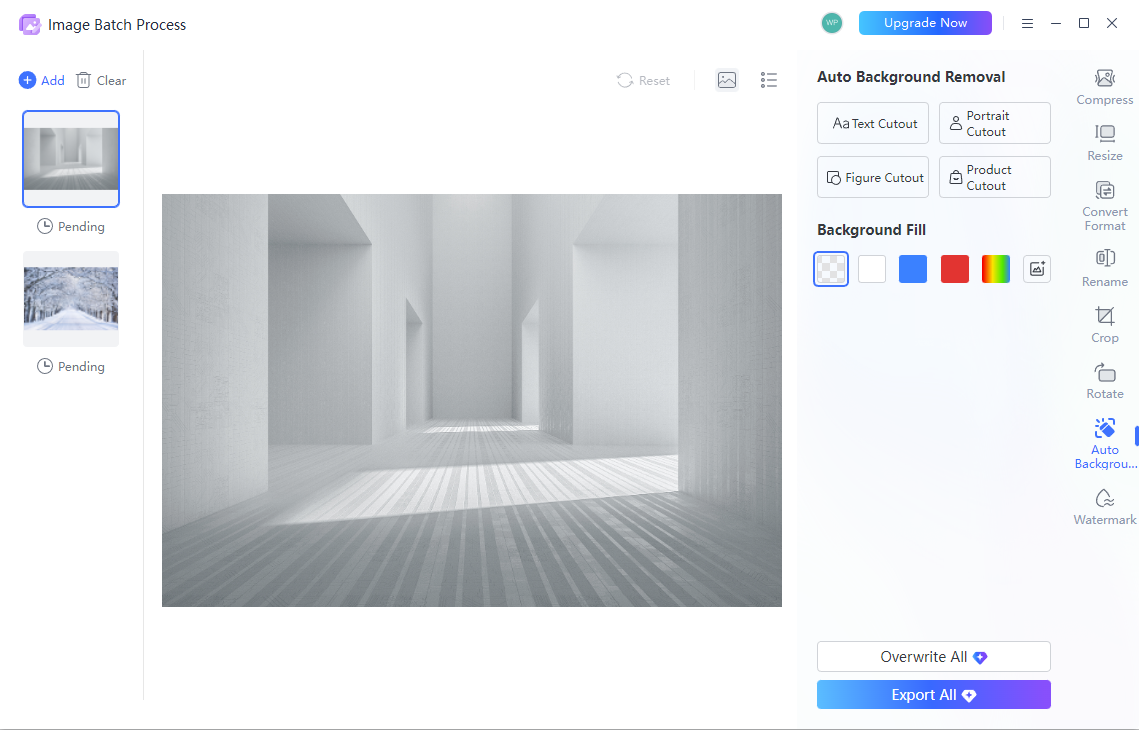Pick the Product Cutout option
This screenshot has height=730, width=1139.
pyautogui.click(x=994, y=177)
